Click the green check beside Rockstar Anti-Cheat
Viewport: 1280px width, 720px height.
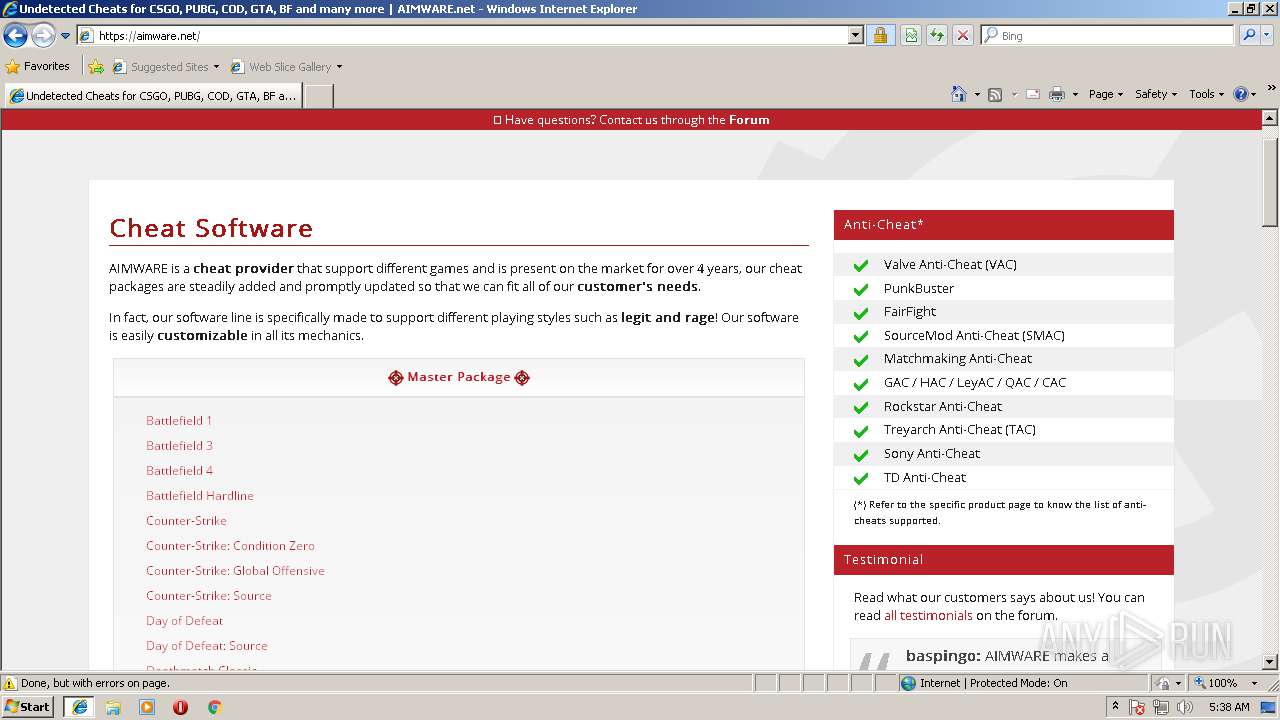tap(860, 407)
